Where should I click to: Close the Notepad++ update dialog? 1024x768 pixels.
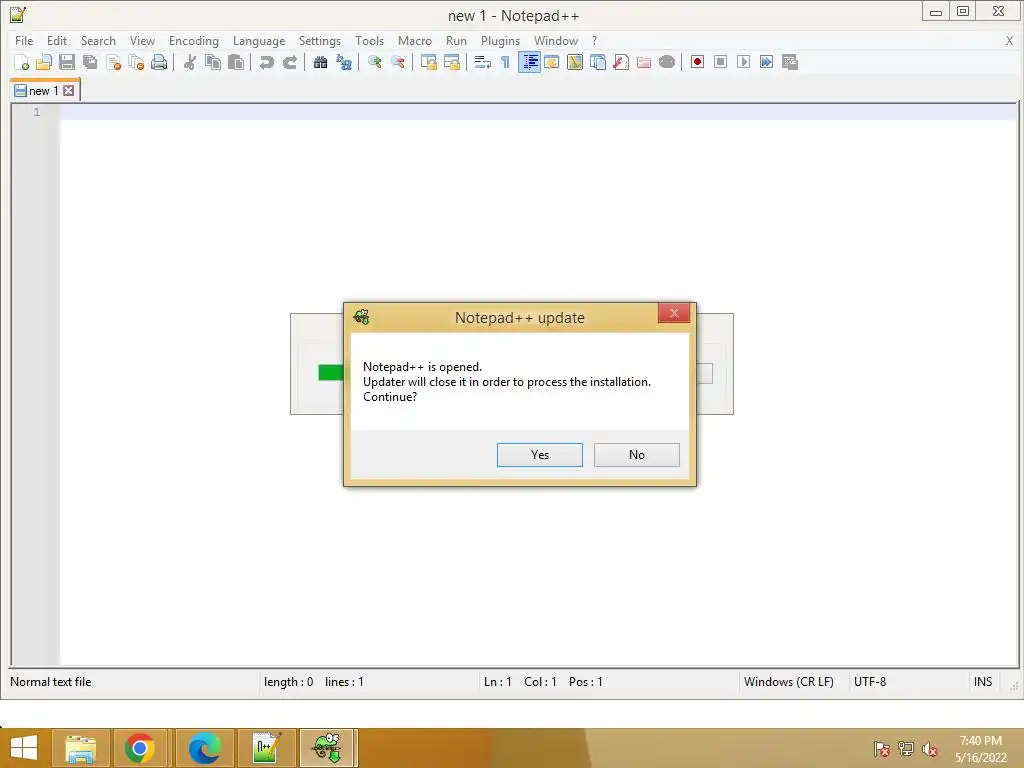674,313
